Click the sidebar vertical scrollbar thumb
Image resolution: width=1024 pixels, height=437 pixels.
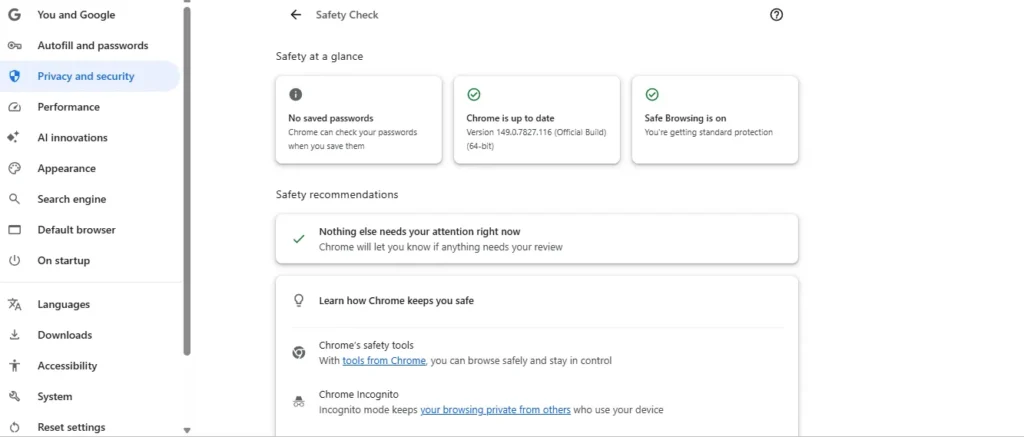(187, 180)
